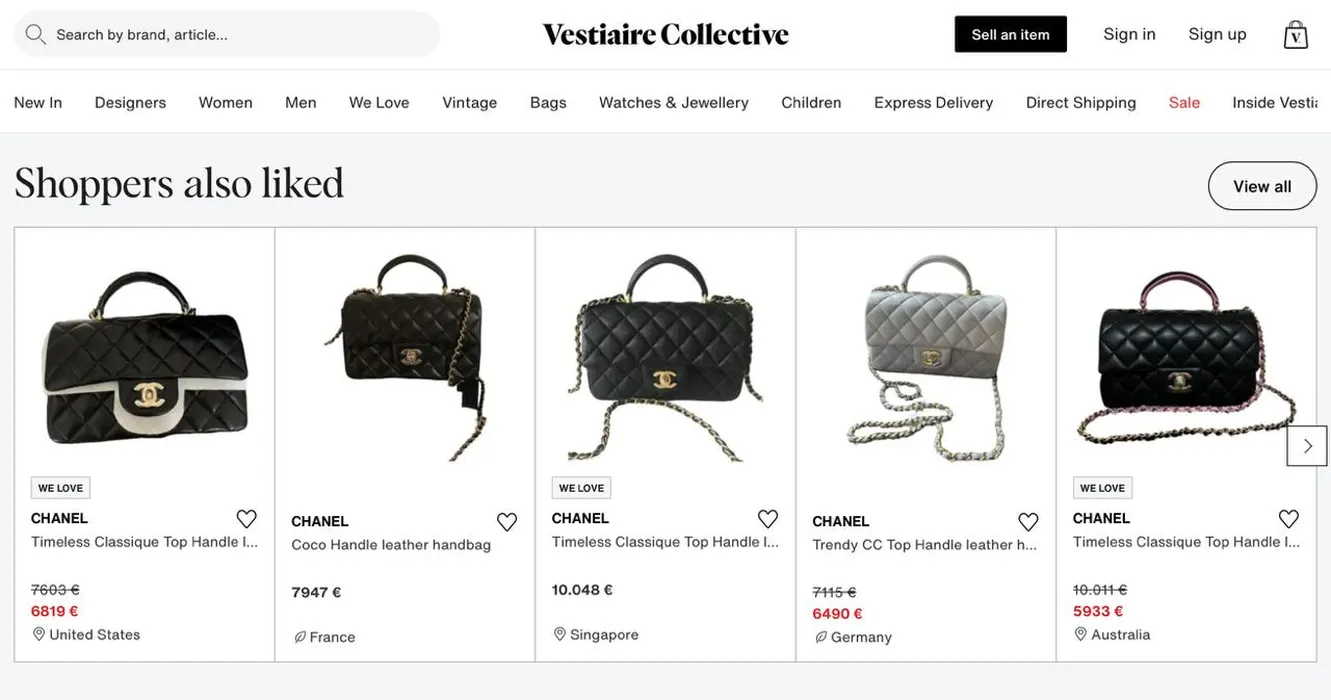Select the Vintage menu item

(x=469, y=102)
